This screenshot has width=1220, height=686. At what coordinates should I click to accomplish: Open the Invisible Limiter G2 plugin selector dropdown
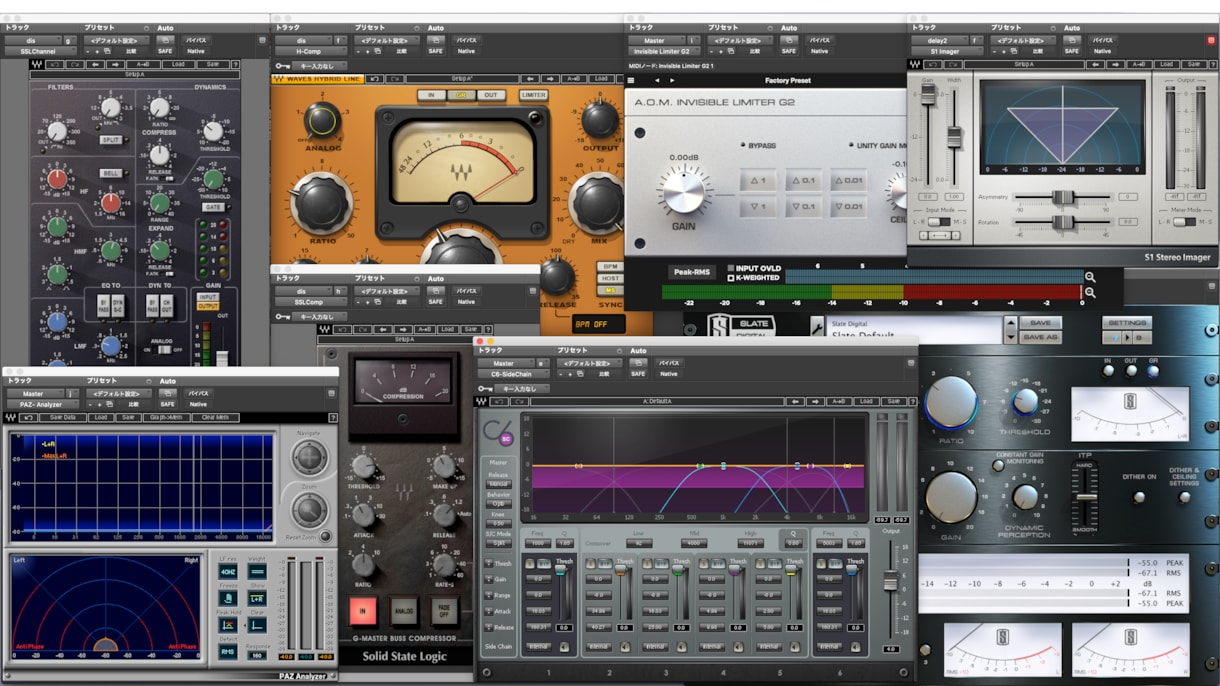coord(664,50)
